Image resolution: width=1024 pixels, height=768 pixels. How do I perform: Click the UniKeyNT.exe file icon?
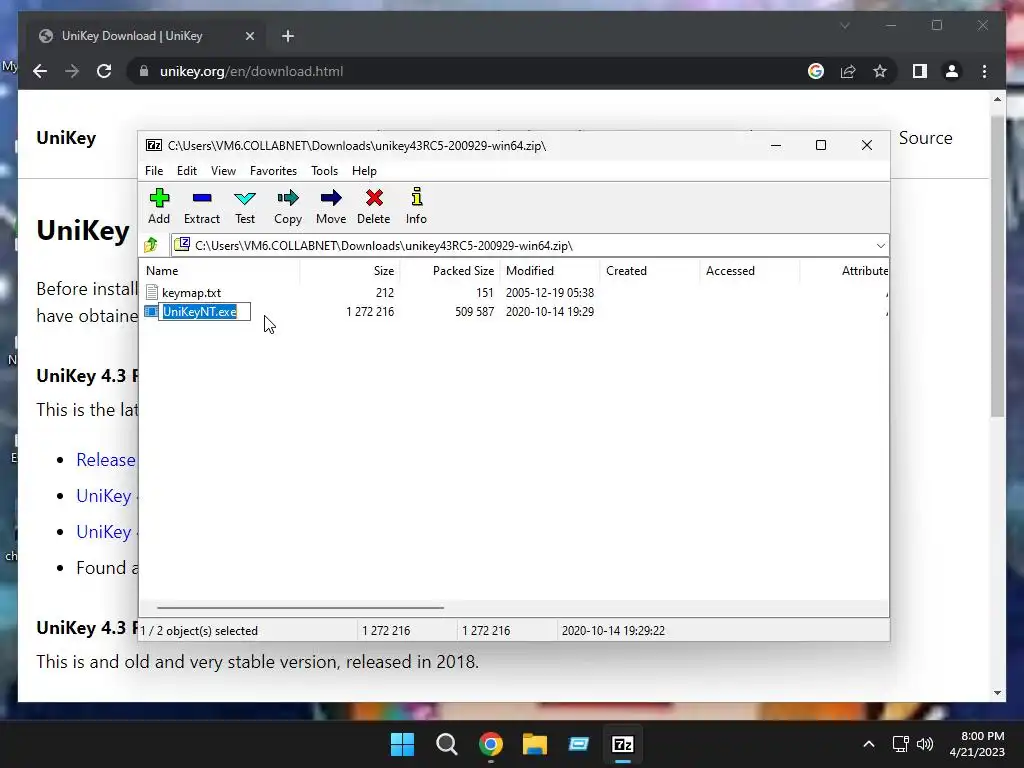pyautogui.click(x=151, y=312)
